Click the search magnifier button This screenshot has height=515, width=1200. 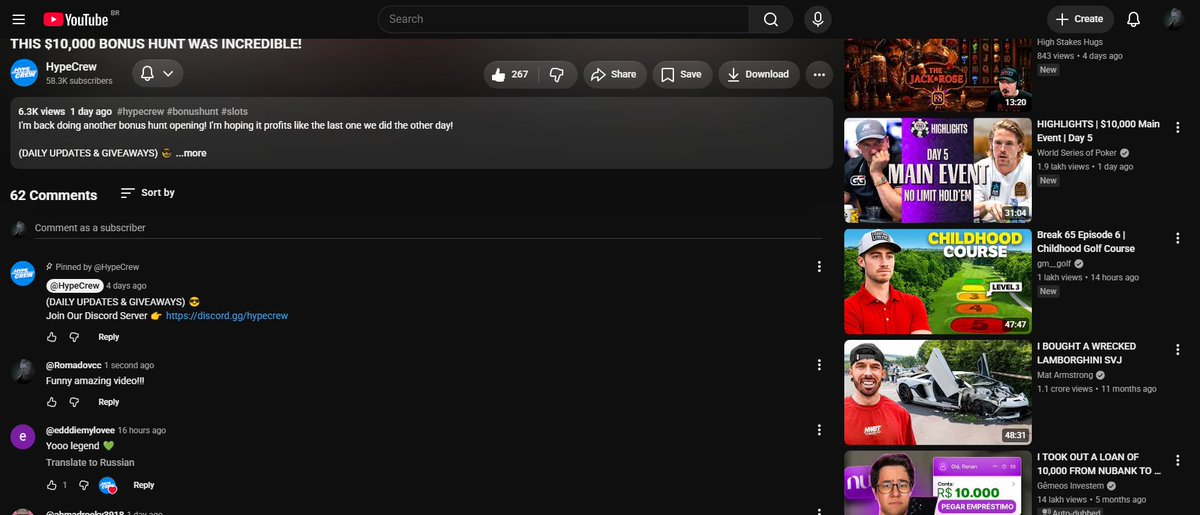770,19
